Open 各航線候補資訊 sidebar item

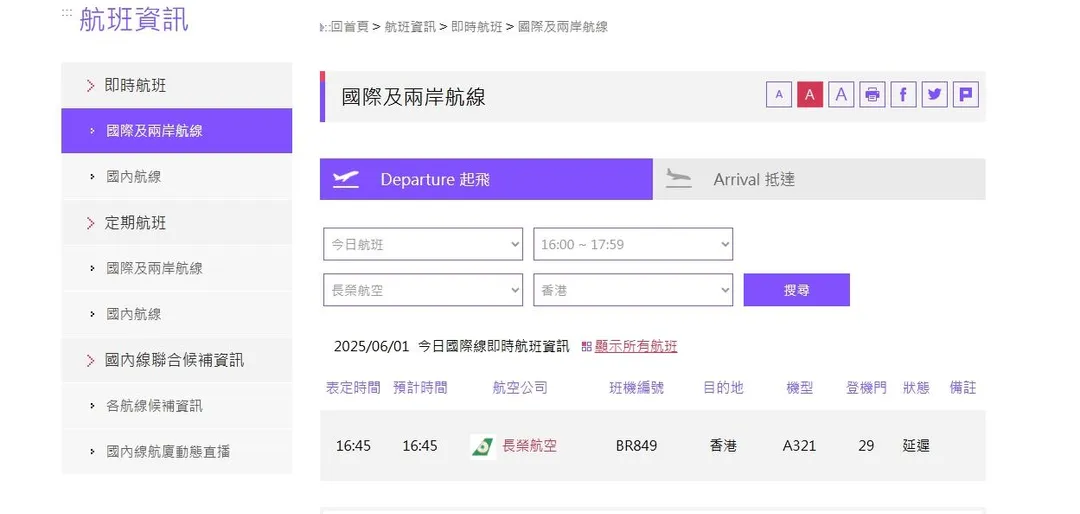(176, 405)
